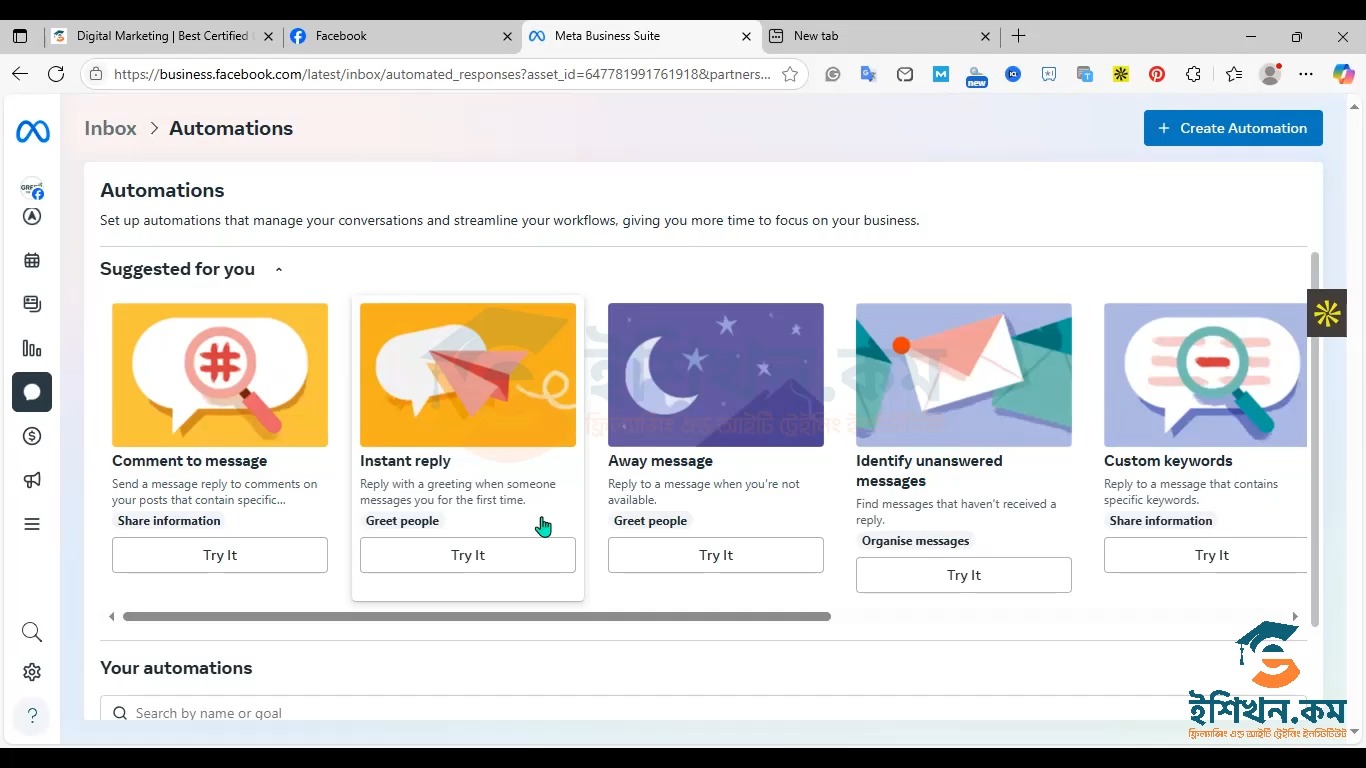Open the Comment to message thumbnail
Viewport: 1366px width, 768px height.
(220, 375)
